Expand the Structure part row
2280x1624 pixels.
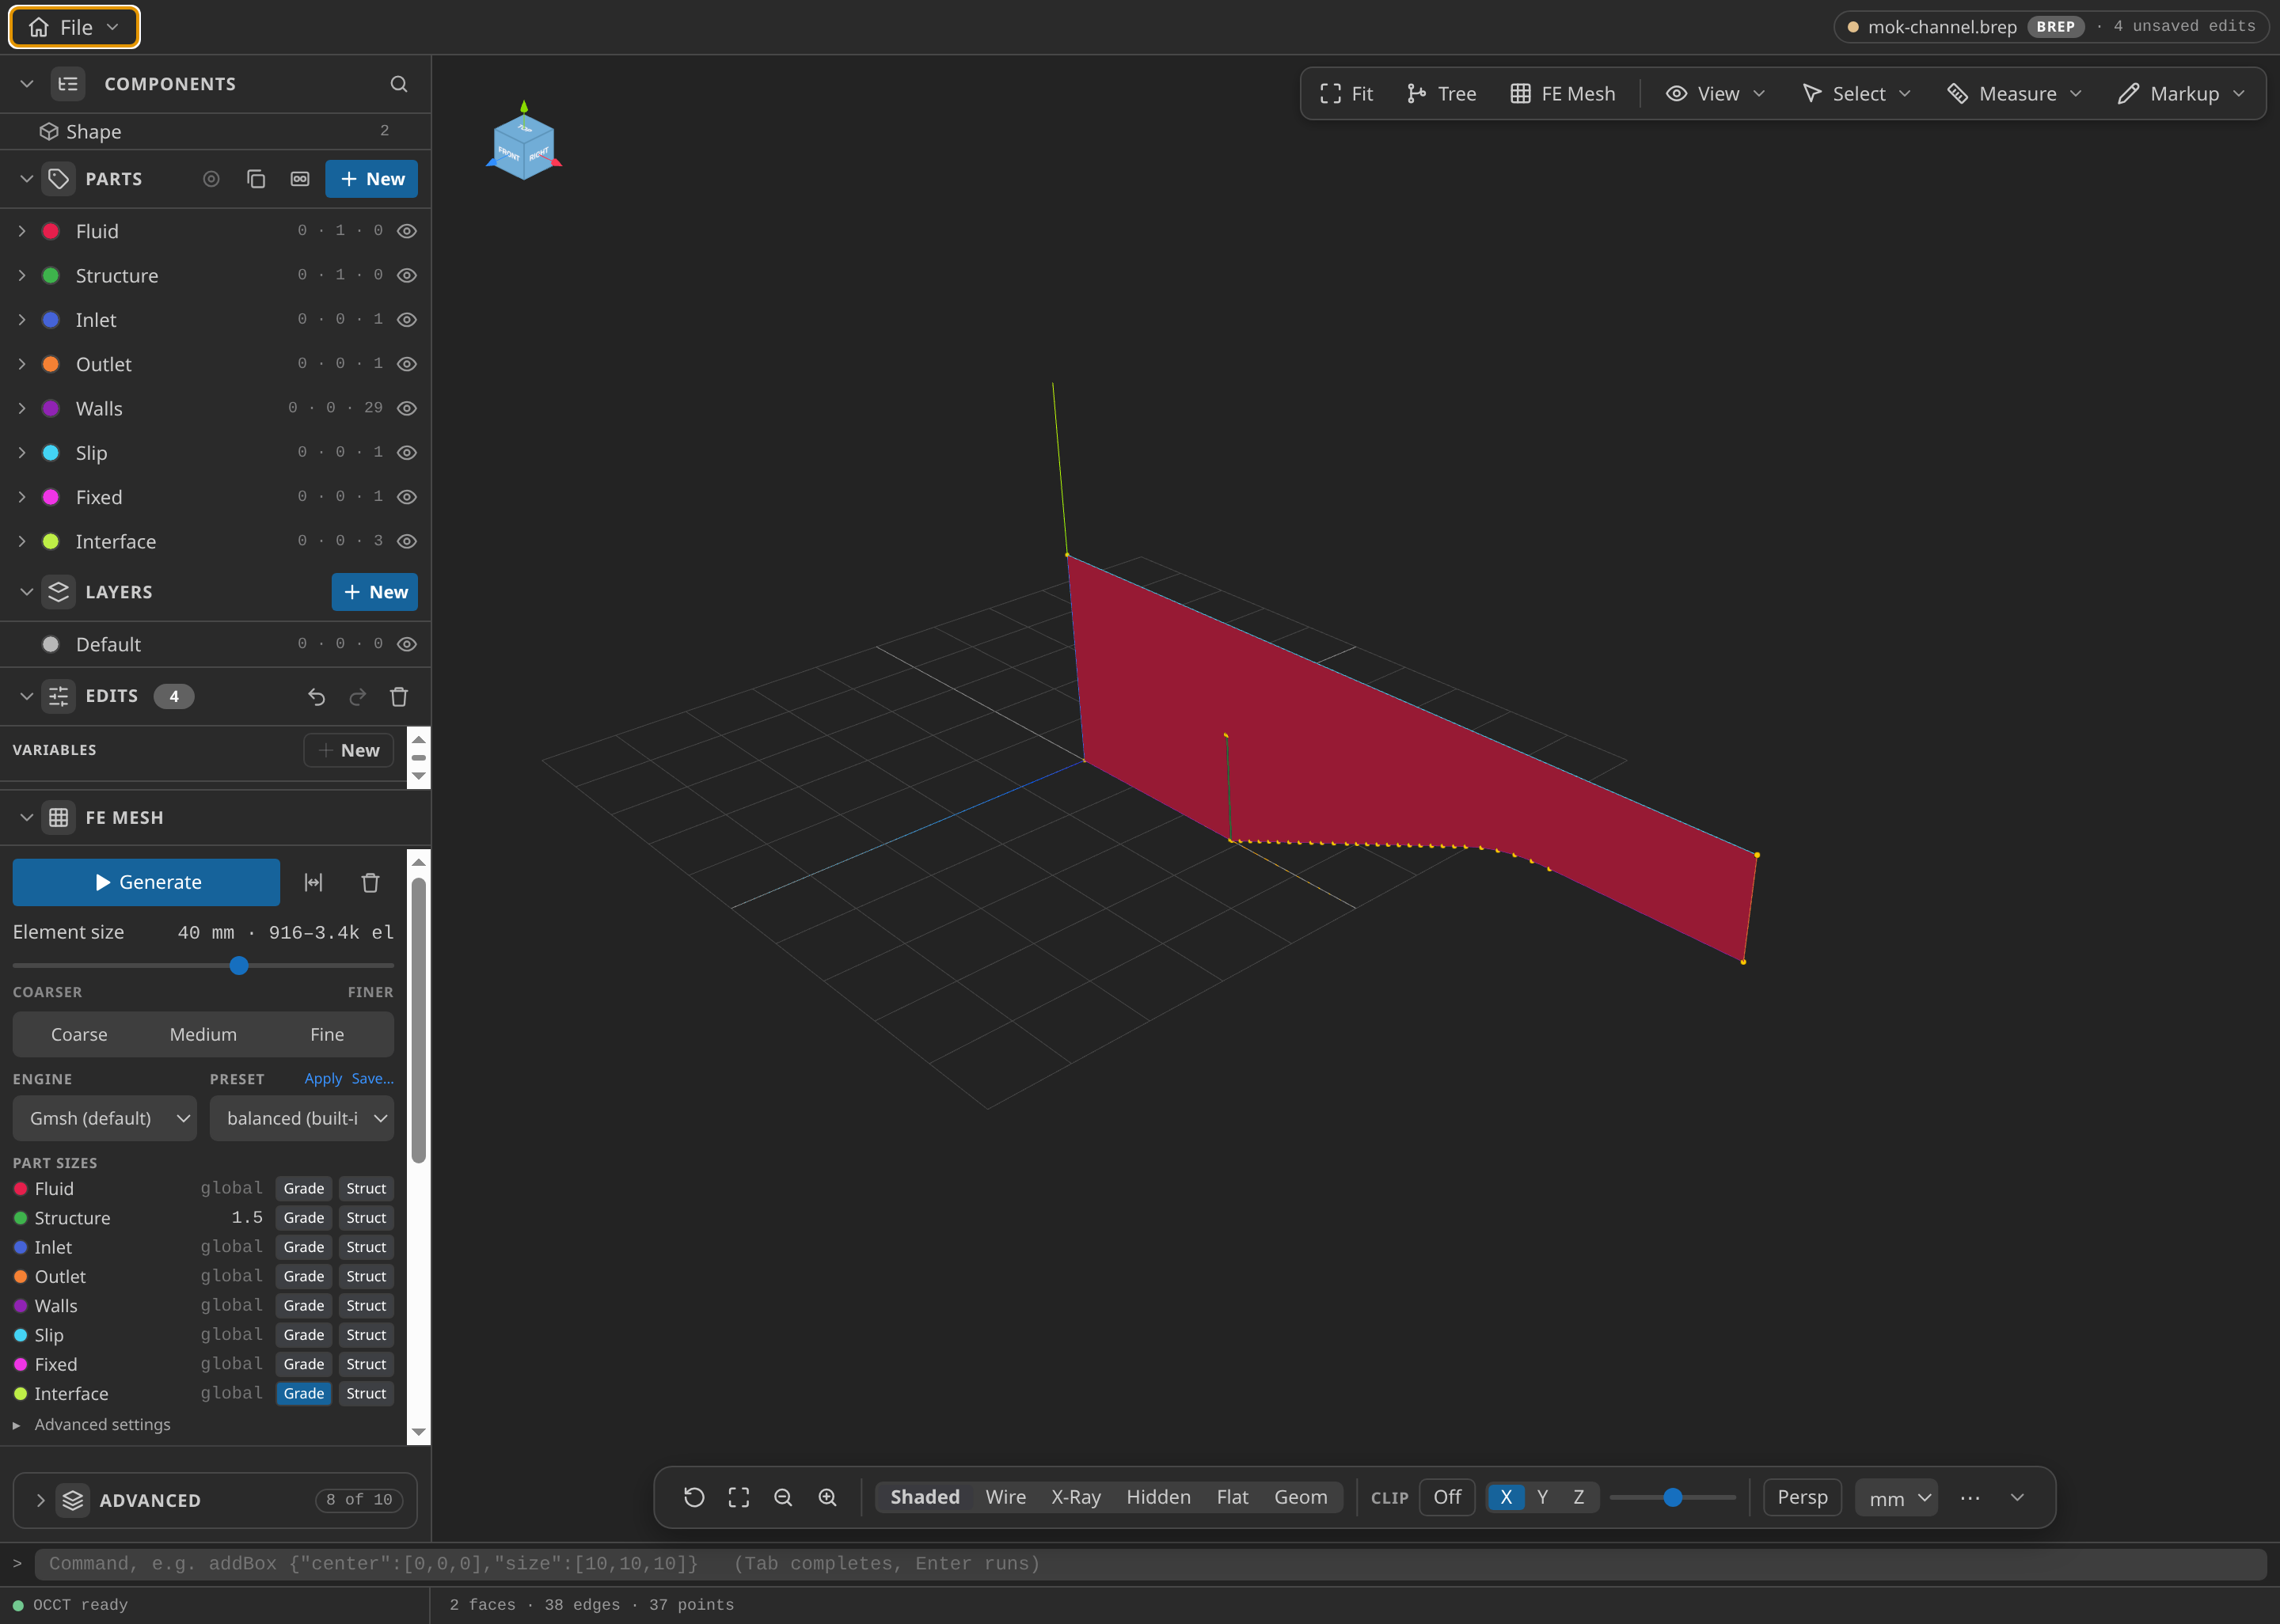click(22, 275)
